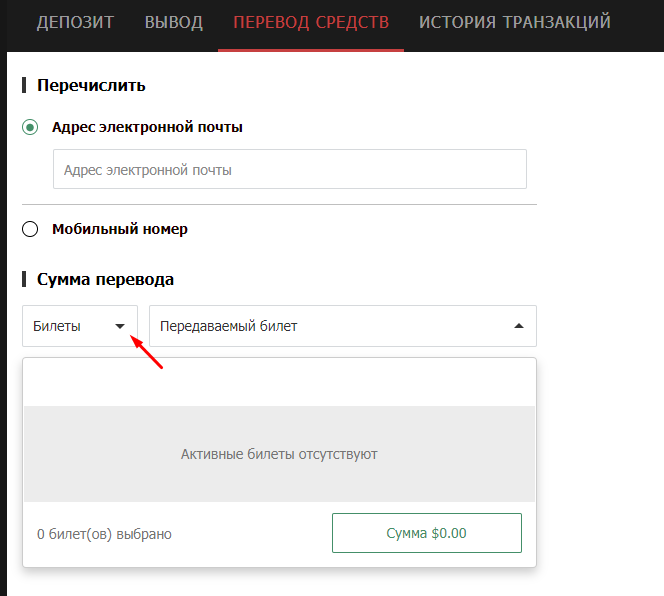This screenshot has width=664, height=596.
Task: Click the email address input field
Action: pyautogui.click(x=290, y=169)
